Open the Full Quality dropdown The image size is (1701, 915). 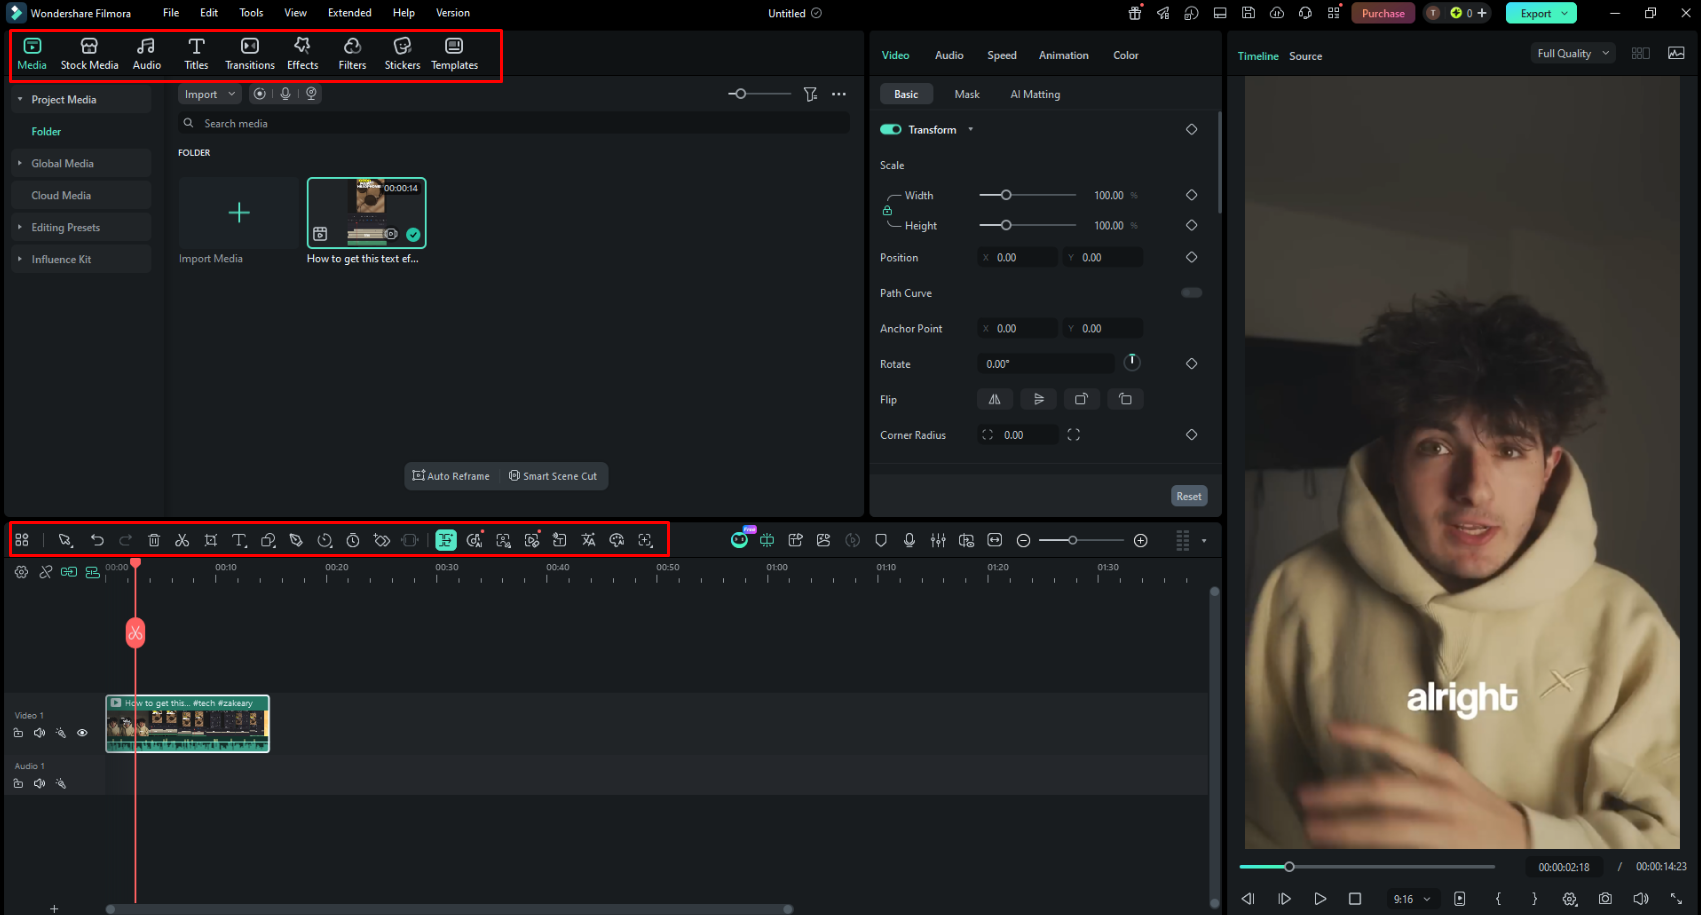(x=1573, y=53)
